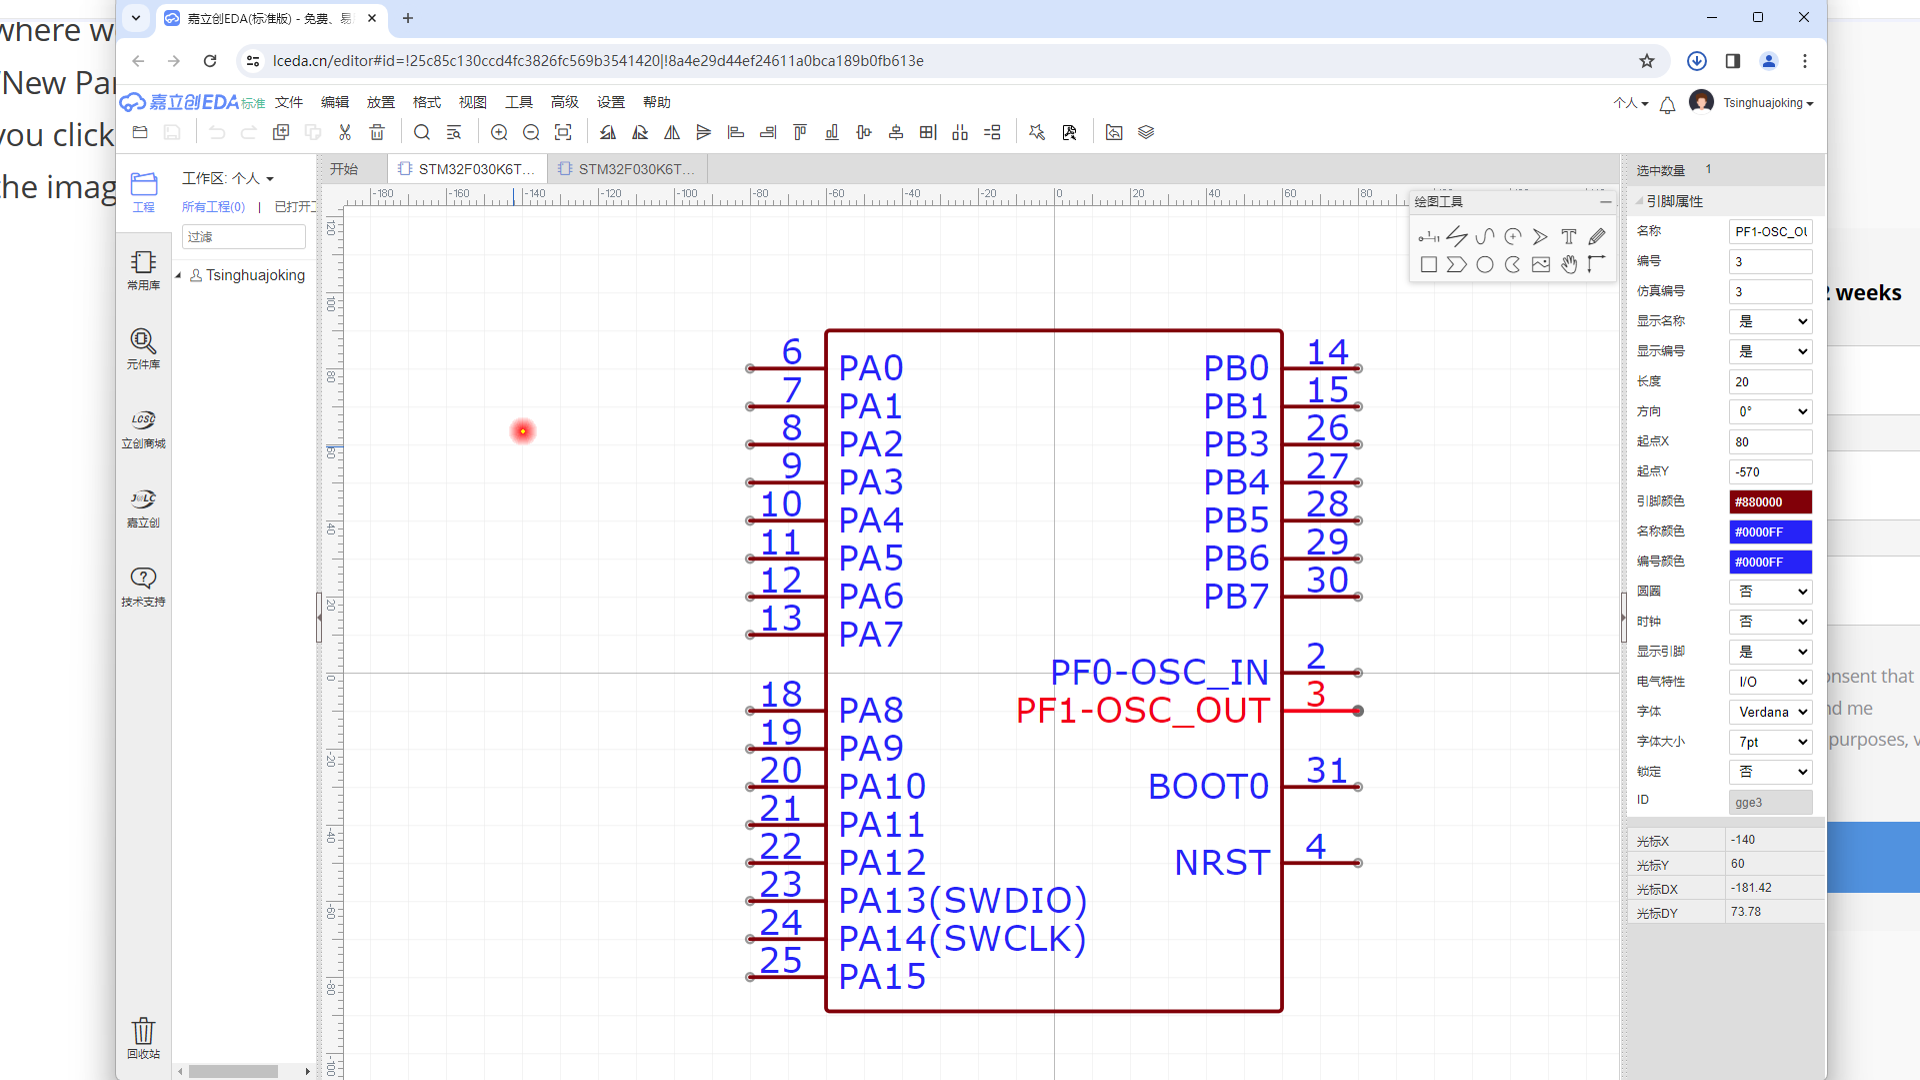
Task: Click the 过滤 filter input field
Action: pos(244,237)
